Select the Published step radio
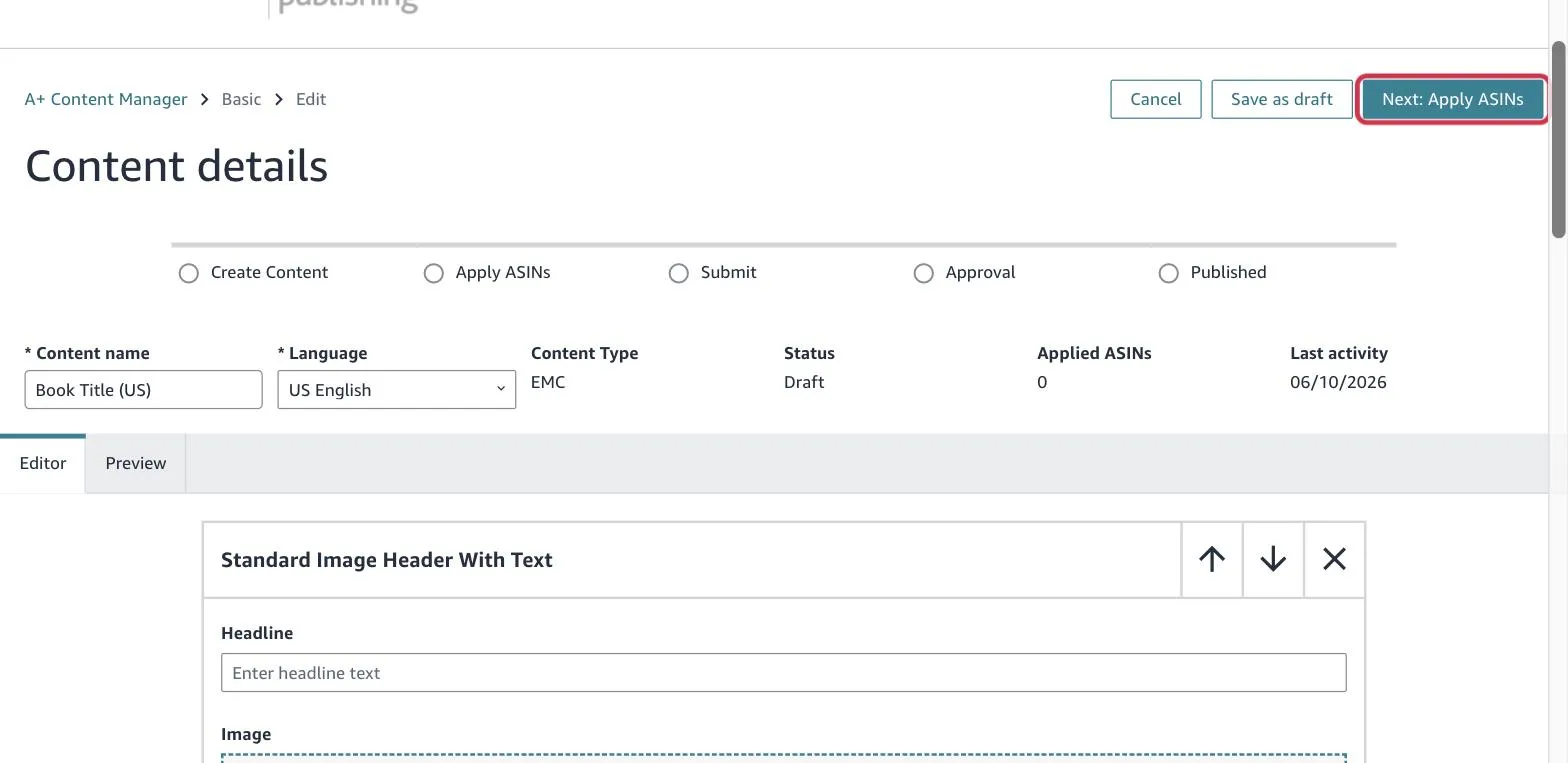 pos(1168,273)
